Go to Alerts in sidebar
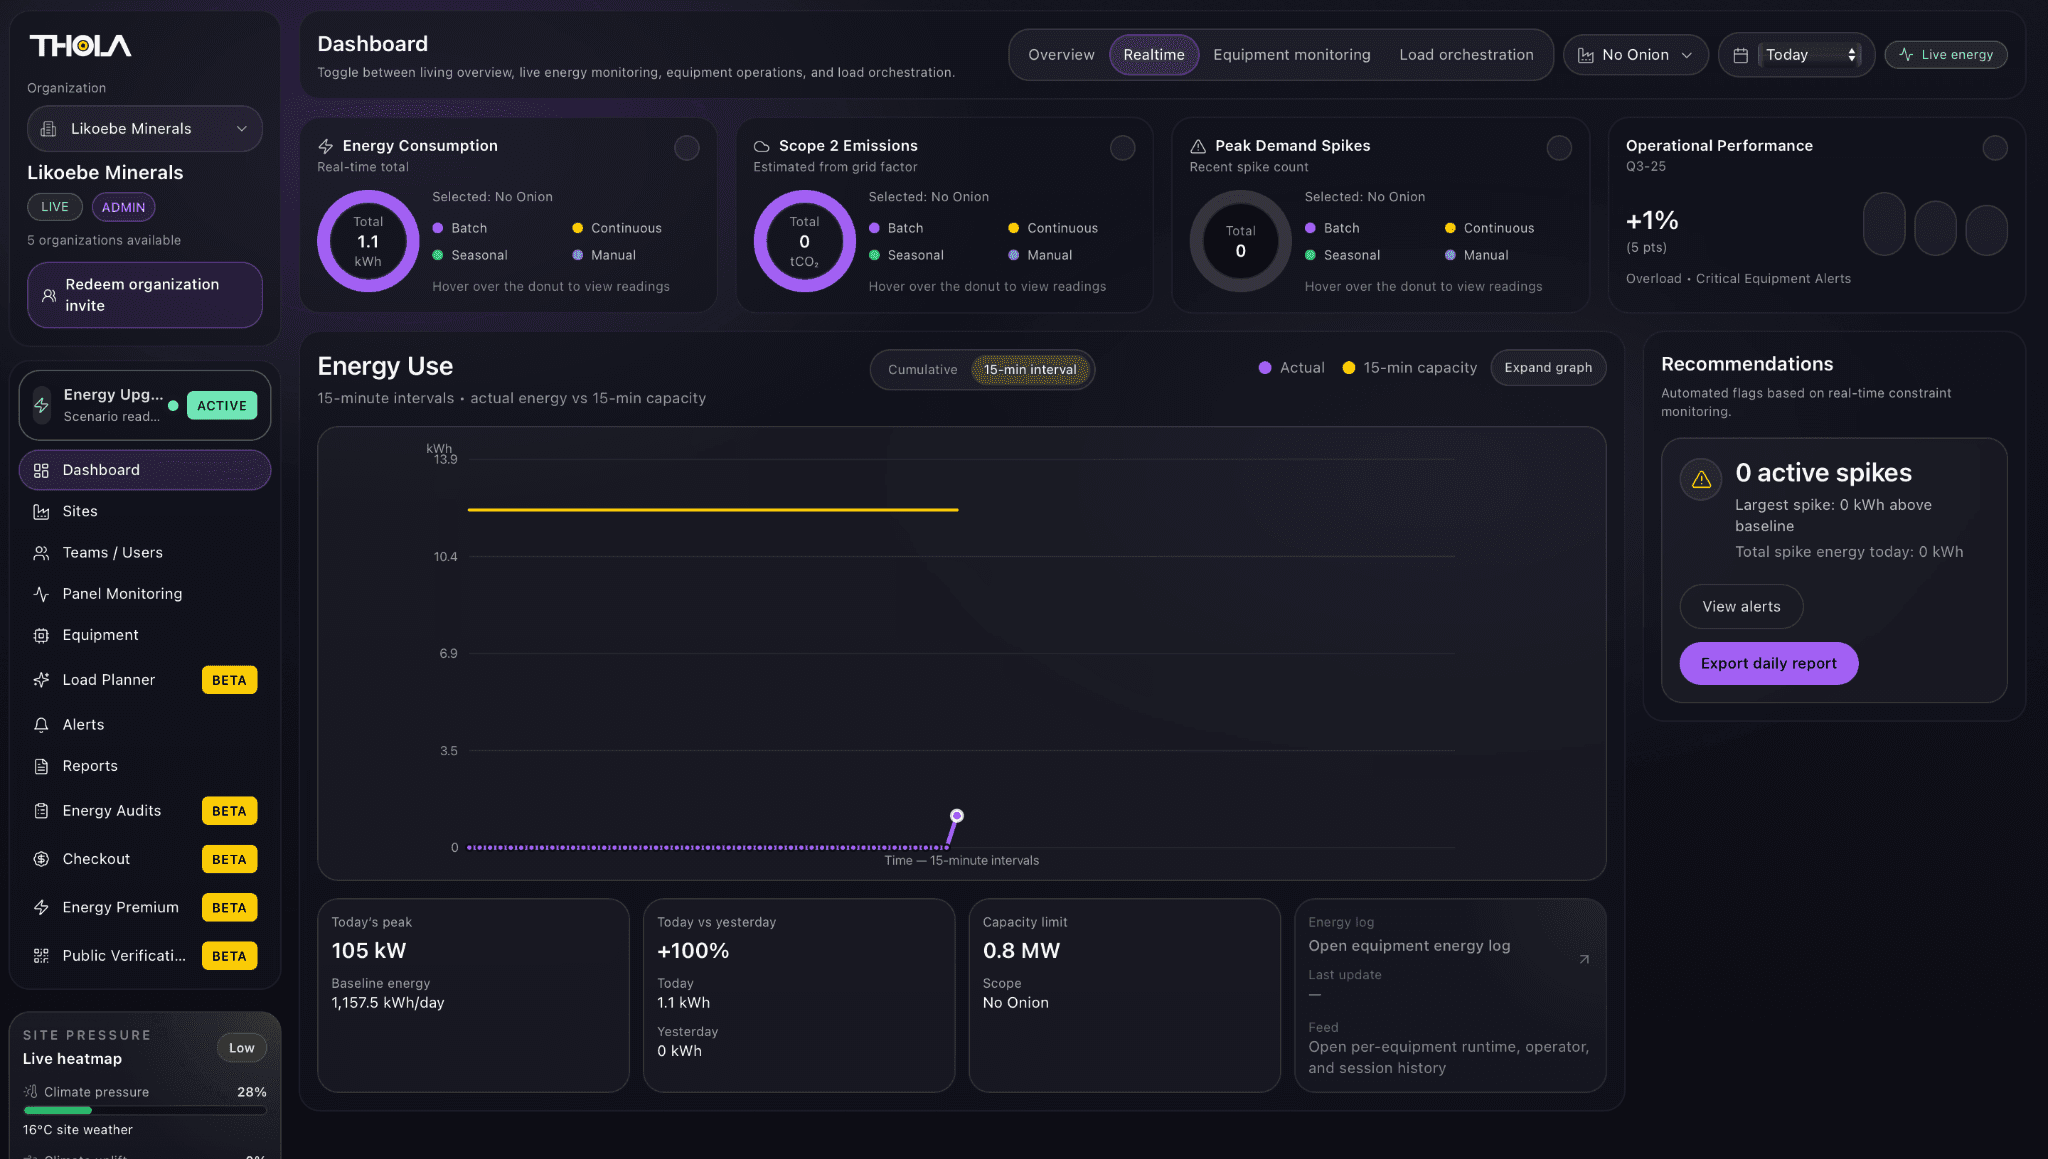Image resolution: width=2048 pixels, height=1159 pixels. [x=145, y=725]
